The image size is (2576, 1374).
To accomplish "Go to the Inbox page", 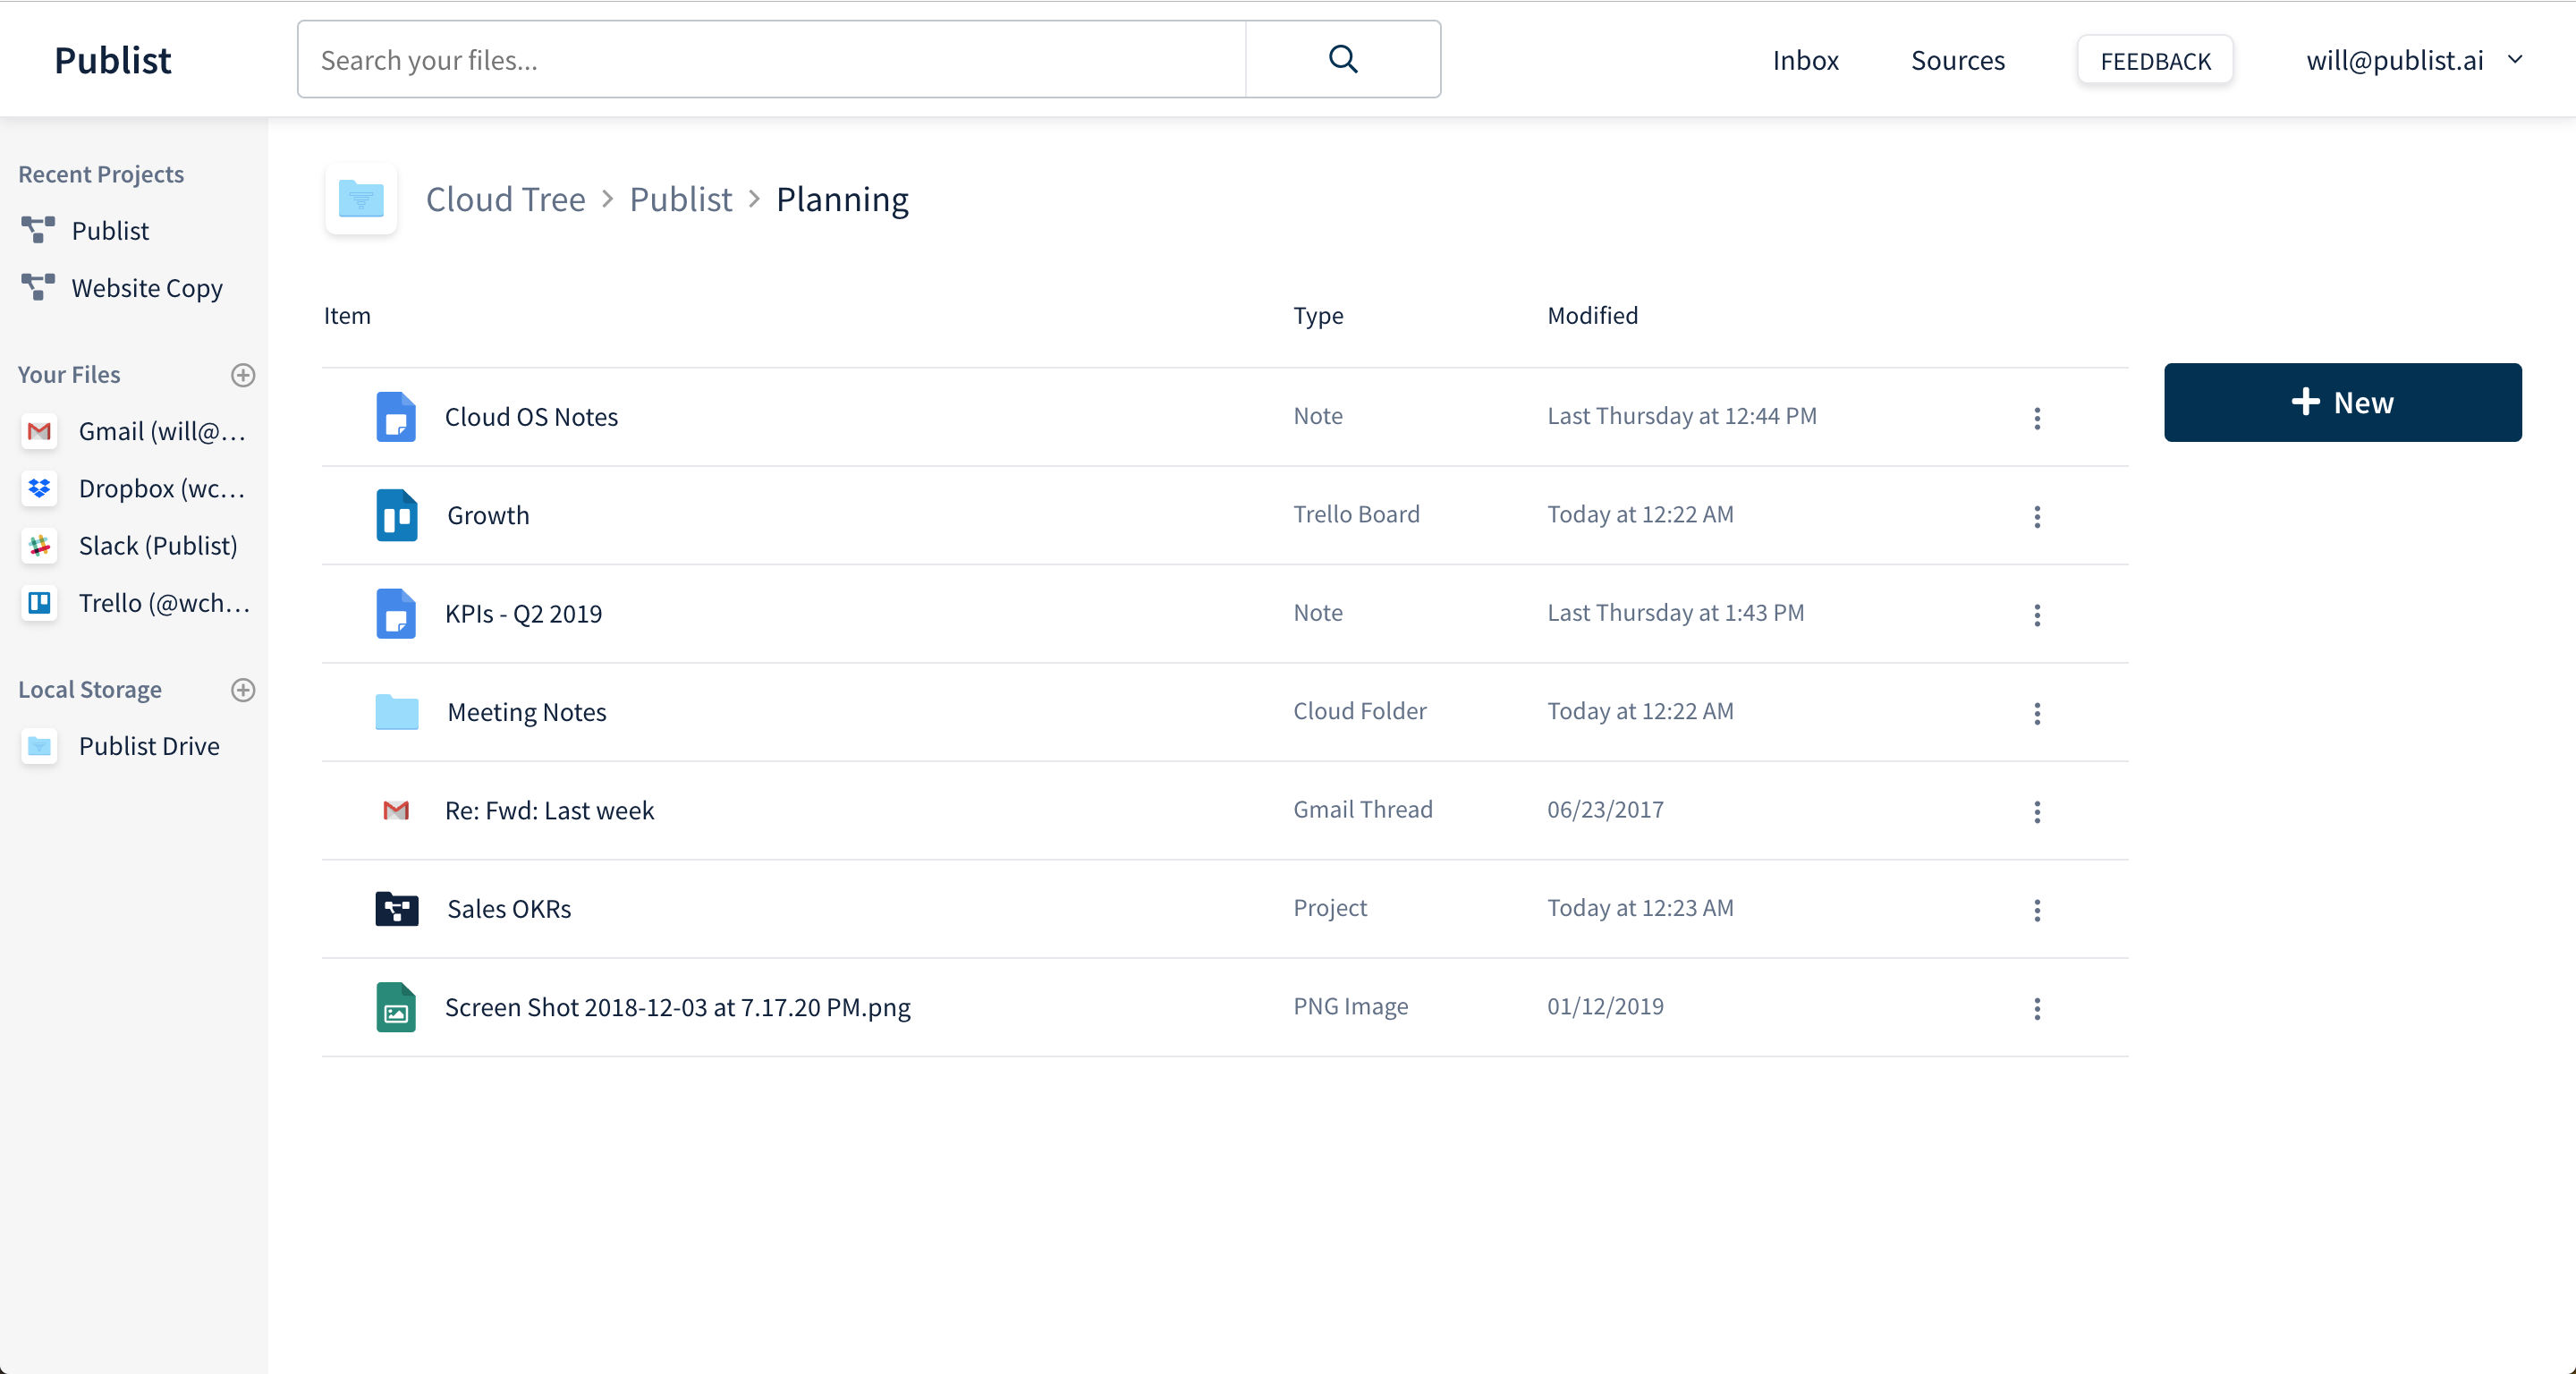I will (x=1804, y=61).
